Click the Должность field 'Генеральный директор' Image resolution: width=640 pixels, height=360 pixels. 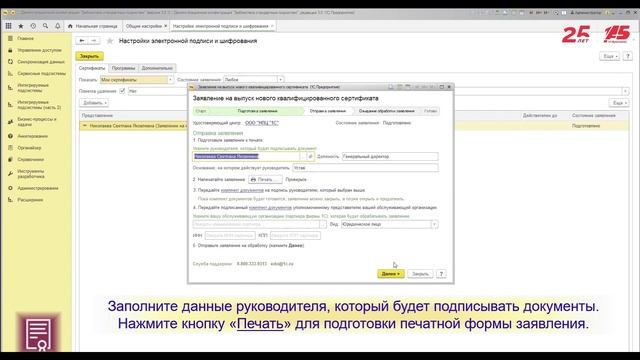point(390,156)
